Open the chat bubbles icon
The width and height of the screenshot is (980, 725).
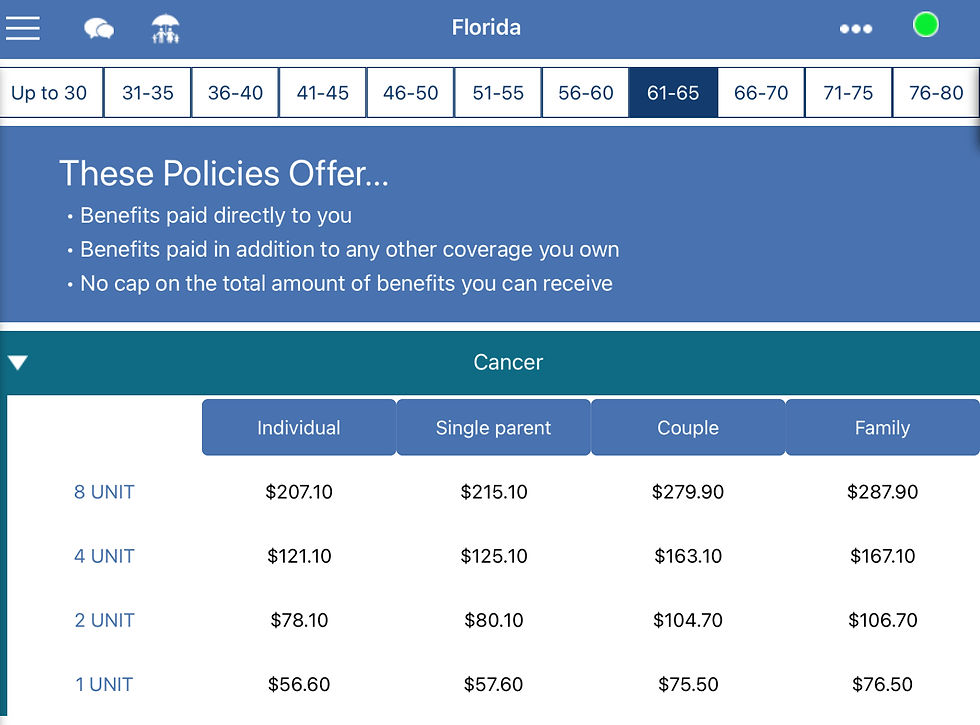[x=98, y=29]
